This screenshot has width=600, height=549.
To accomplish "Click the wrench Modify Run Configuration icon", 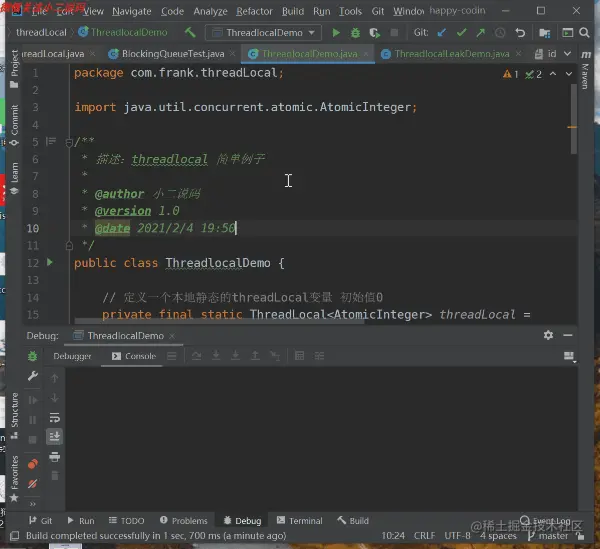I will [33, 376].
